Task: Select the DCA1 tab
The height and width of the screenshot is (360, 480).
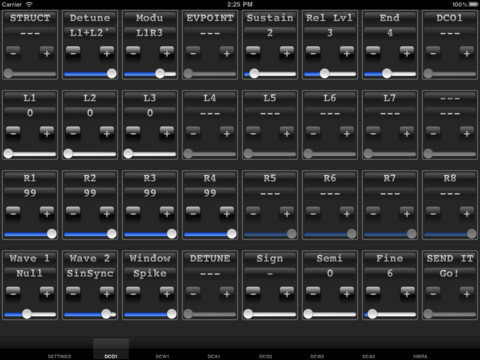Action: (214, 356)
